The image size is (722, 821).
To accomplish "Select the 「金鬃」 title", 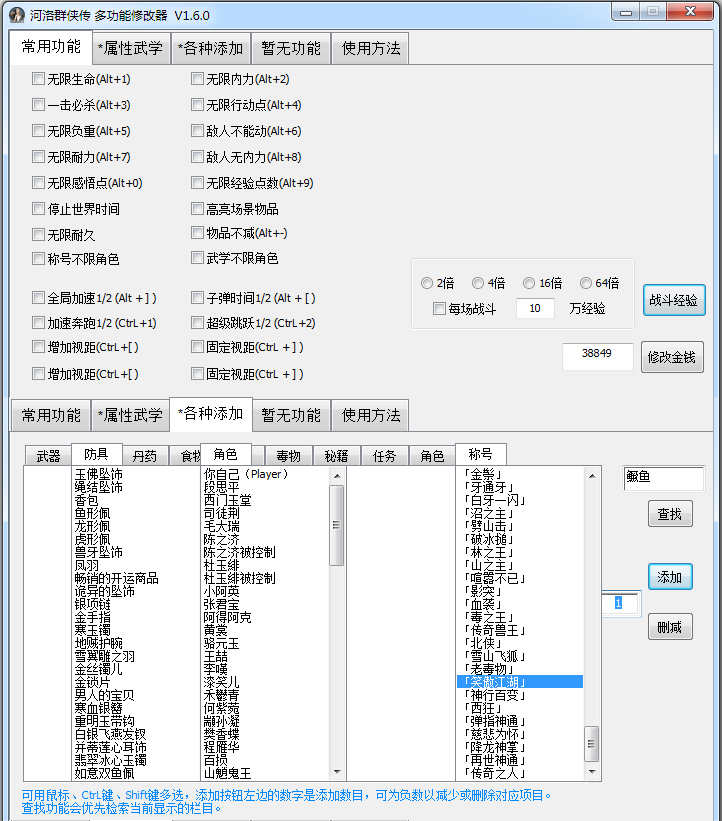I will 483,474.
